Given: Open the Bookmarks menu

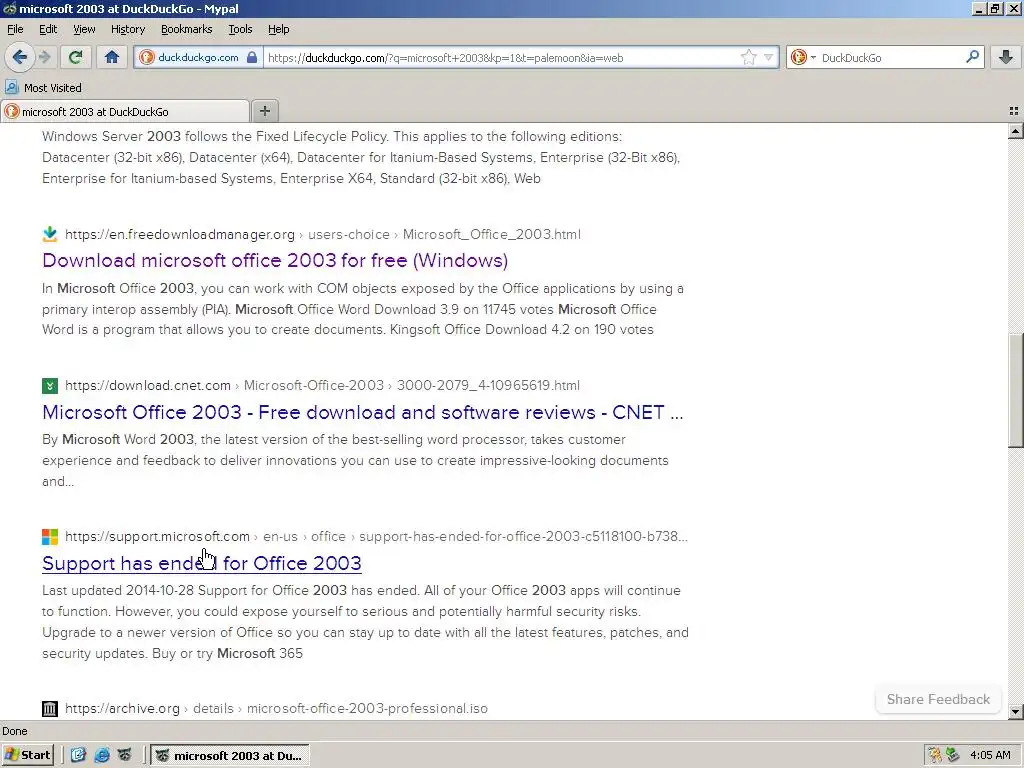Looking at the screenshot, I should point(186,29).
